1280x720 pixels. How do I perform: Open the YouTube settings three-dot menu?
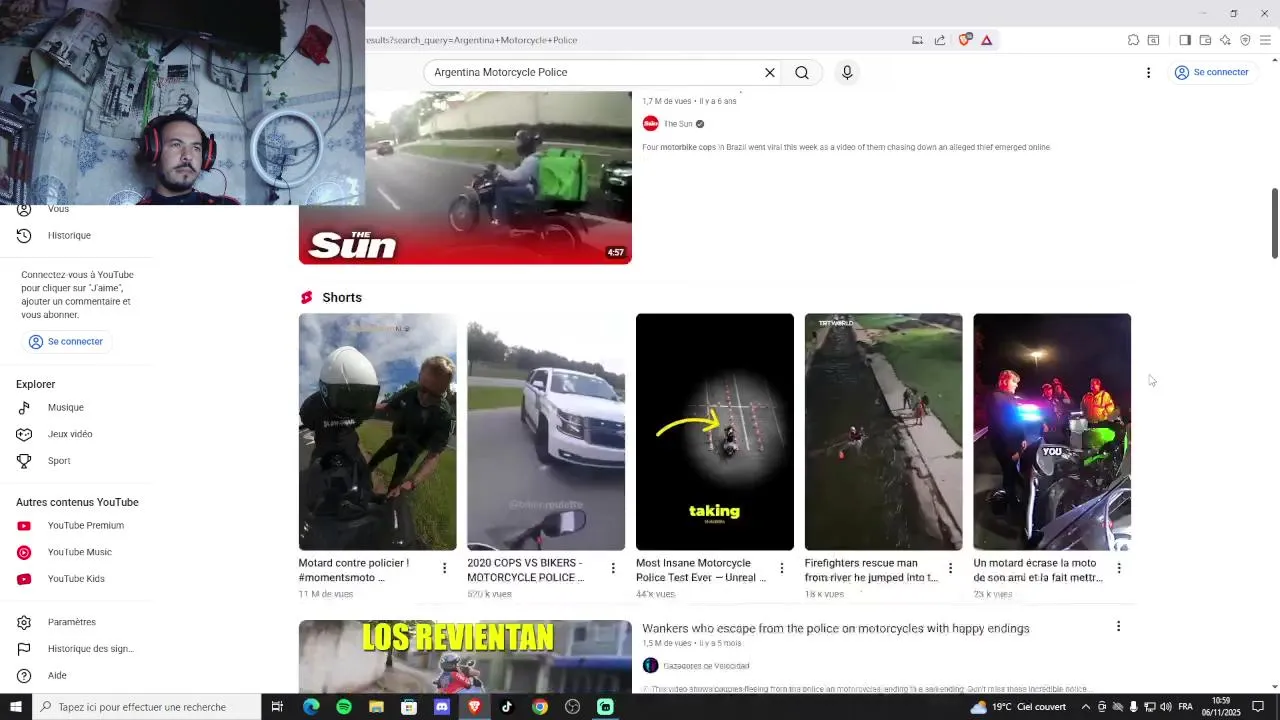1148,72
